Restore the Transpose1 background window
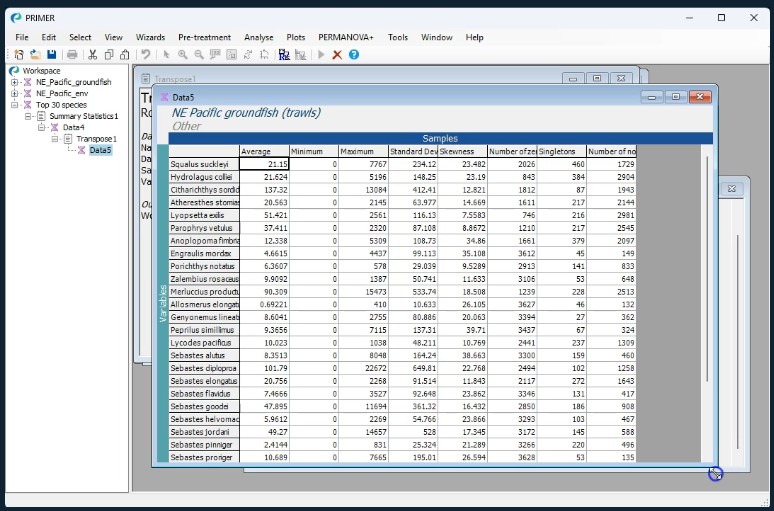Image resolution: width=774 pixels, height=511 pixels. coord(597,78)
